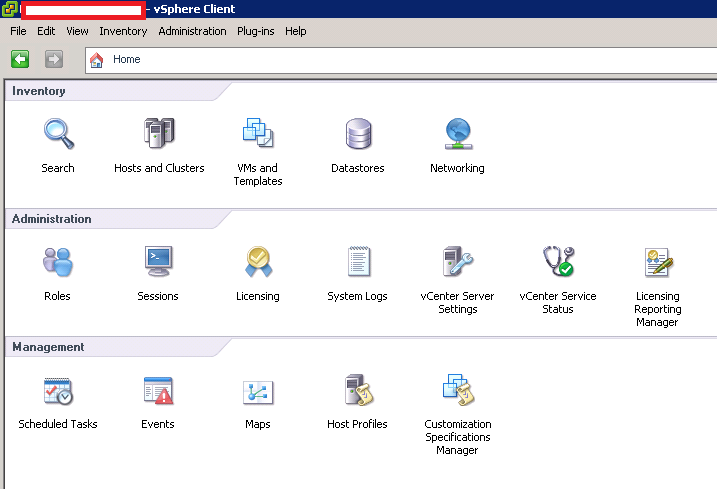This screenshot has height=489, width=717.
Task: Open the Help menu
Action: [296, 31]
